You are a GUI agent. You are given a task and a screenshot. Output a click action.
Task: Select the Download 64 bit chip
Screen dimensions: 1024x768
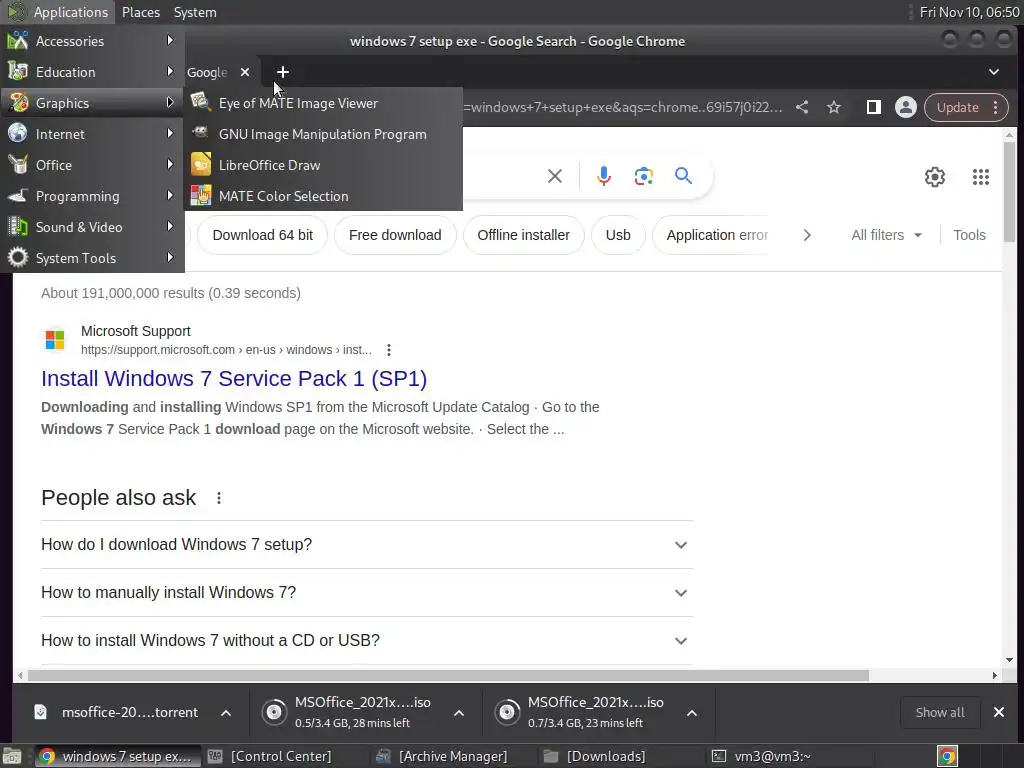click(263, 235)
